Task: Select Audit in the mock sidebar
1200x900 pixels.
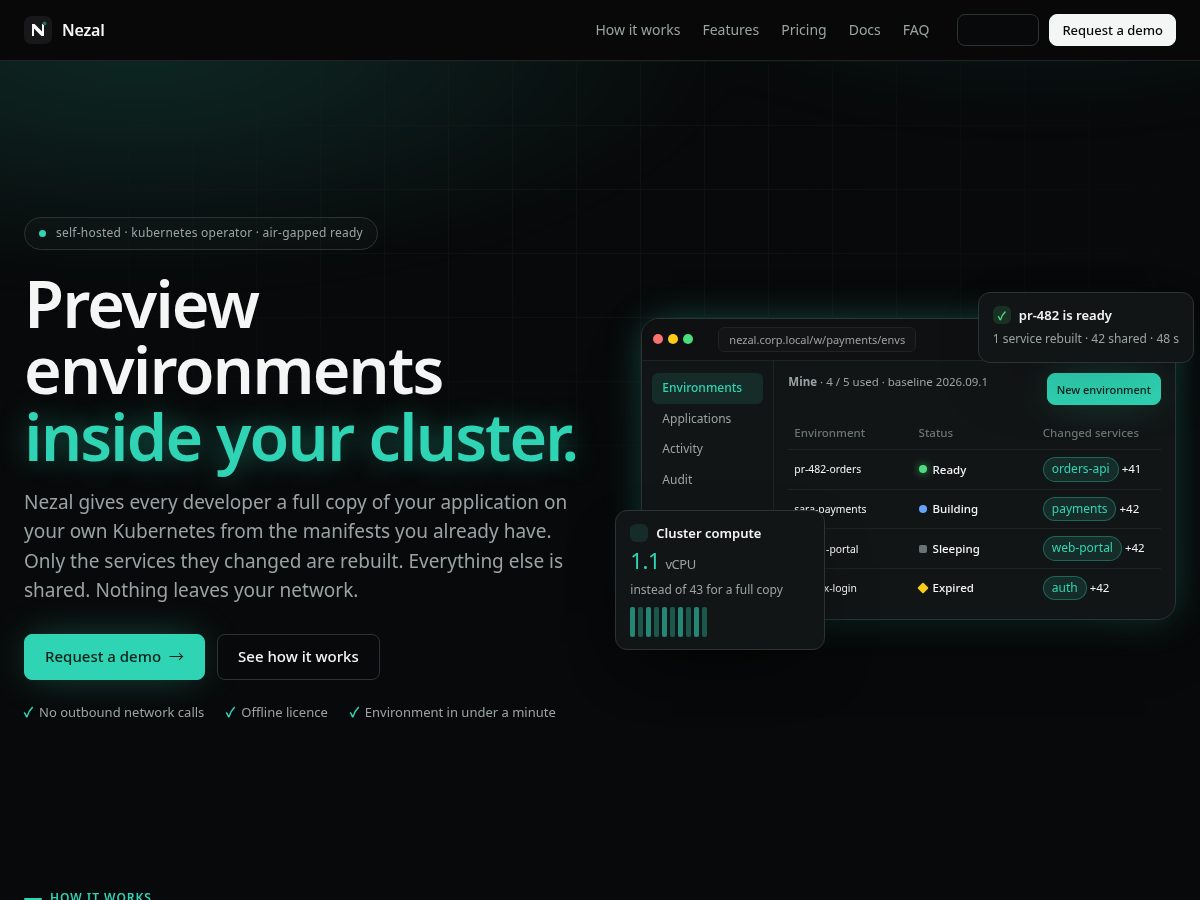Action: 707,480
